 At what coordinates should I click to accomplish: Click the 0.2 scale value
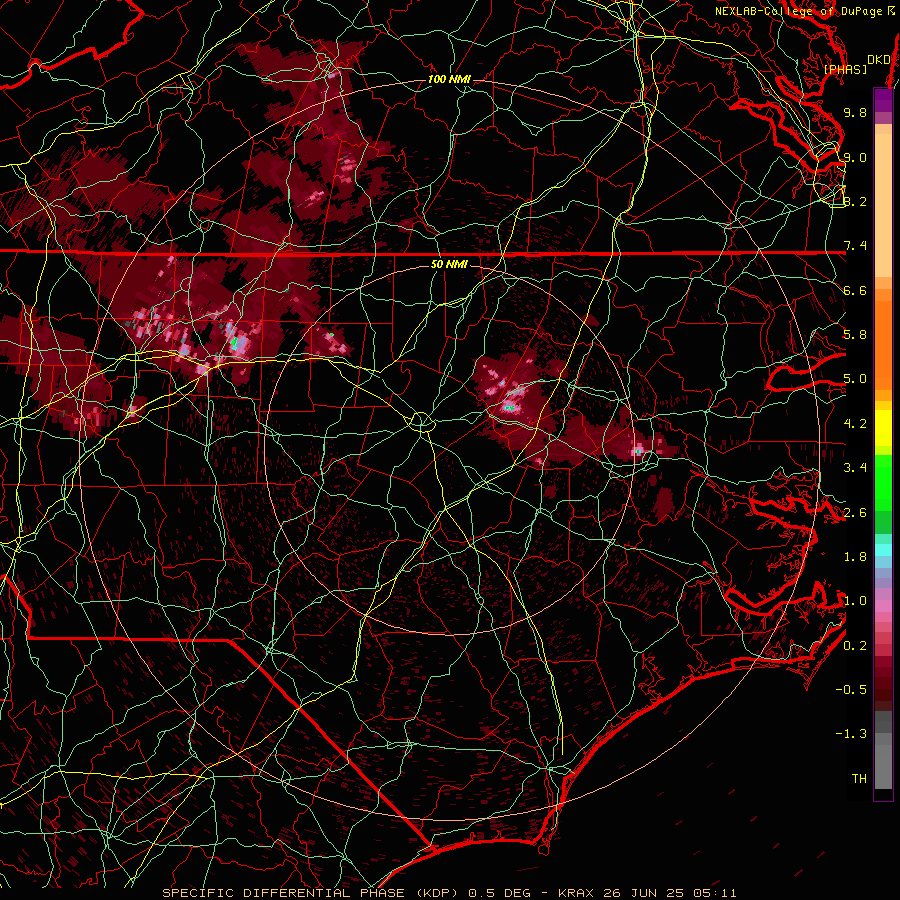click(855, 646)
